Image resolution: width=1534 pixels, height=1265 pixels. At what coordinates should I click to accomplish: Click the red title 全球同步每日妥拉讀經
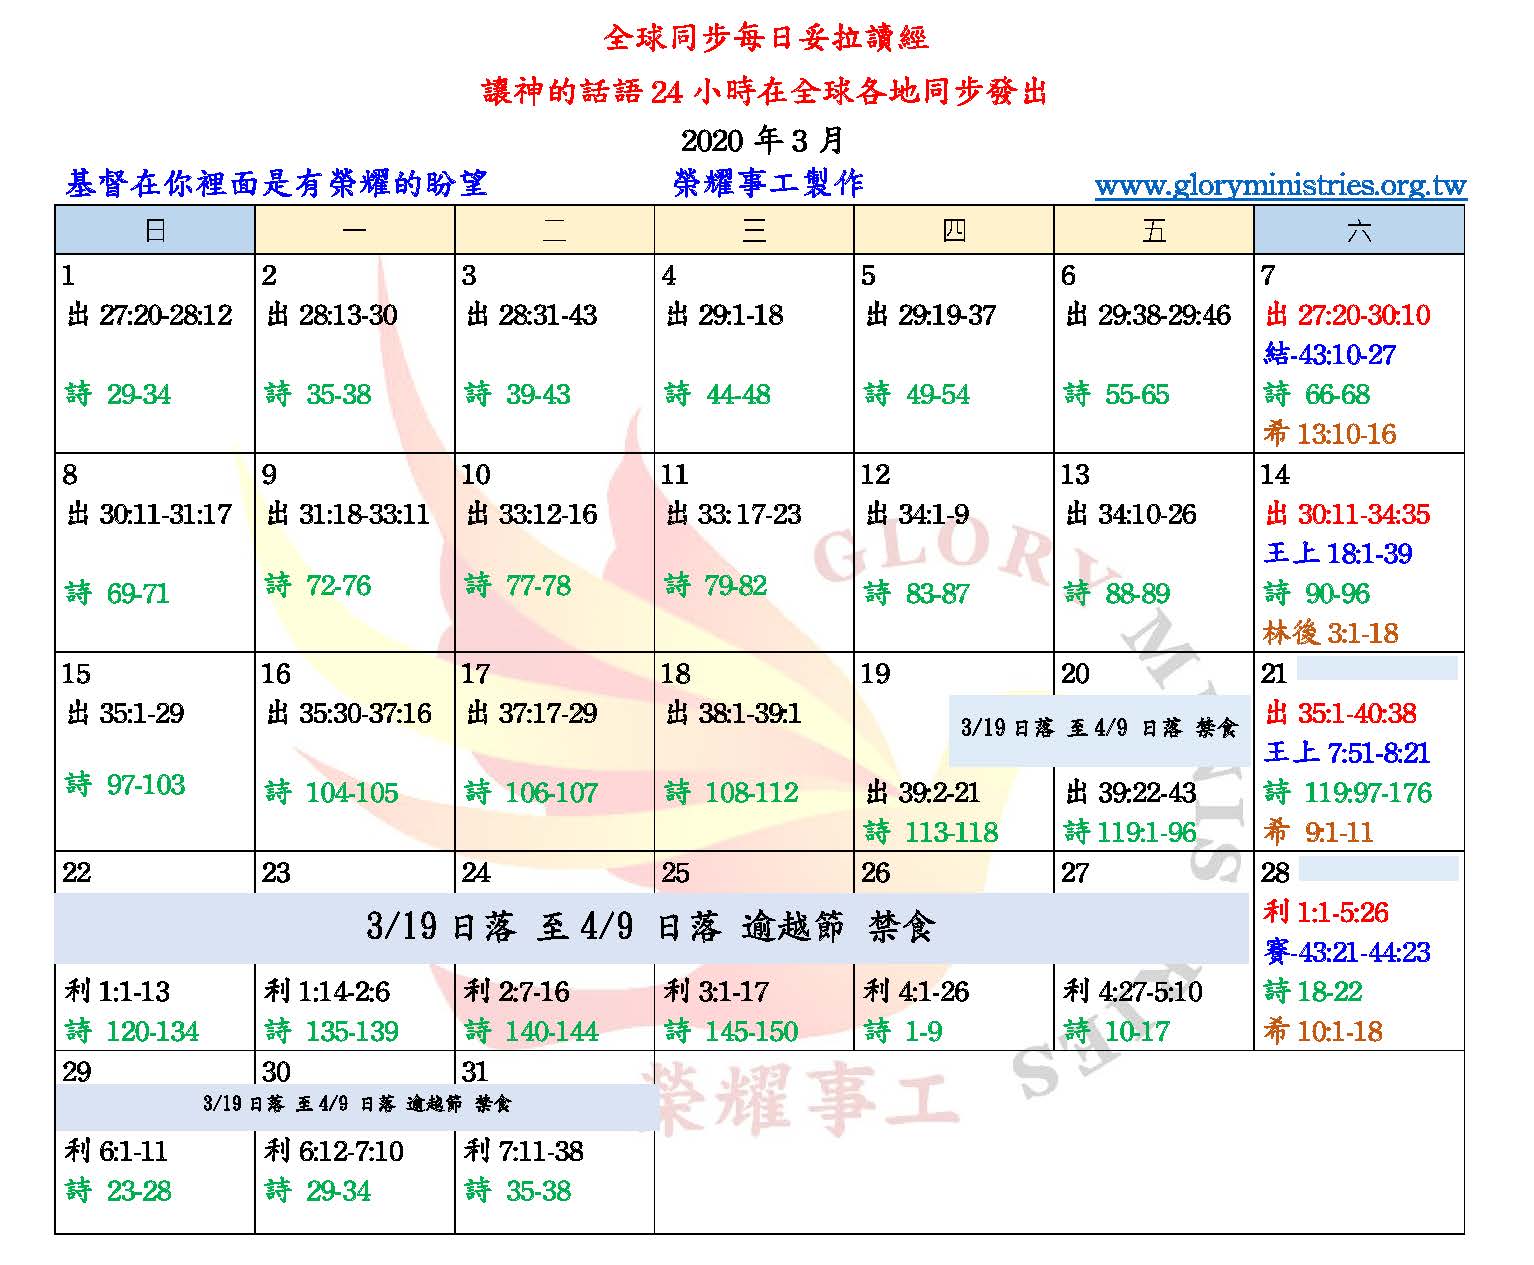pos(766,38)
